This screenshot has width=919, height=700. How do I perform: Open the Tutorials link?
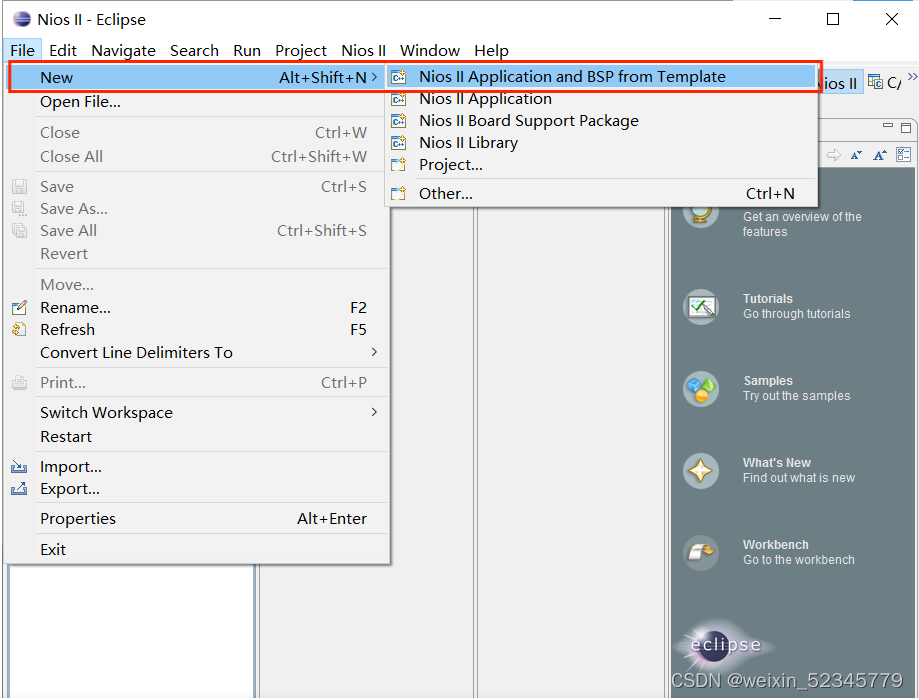coord(768,299)
